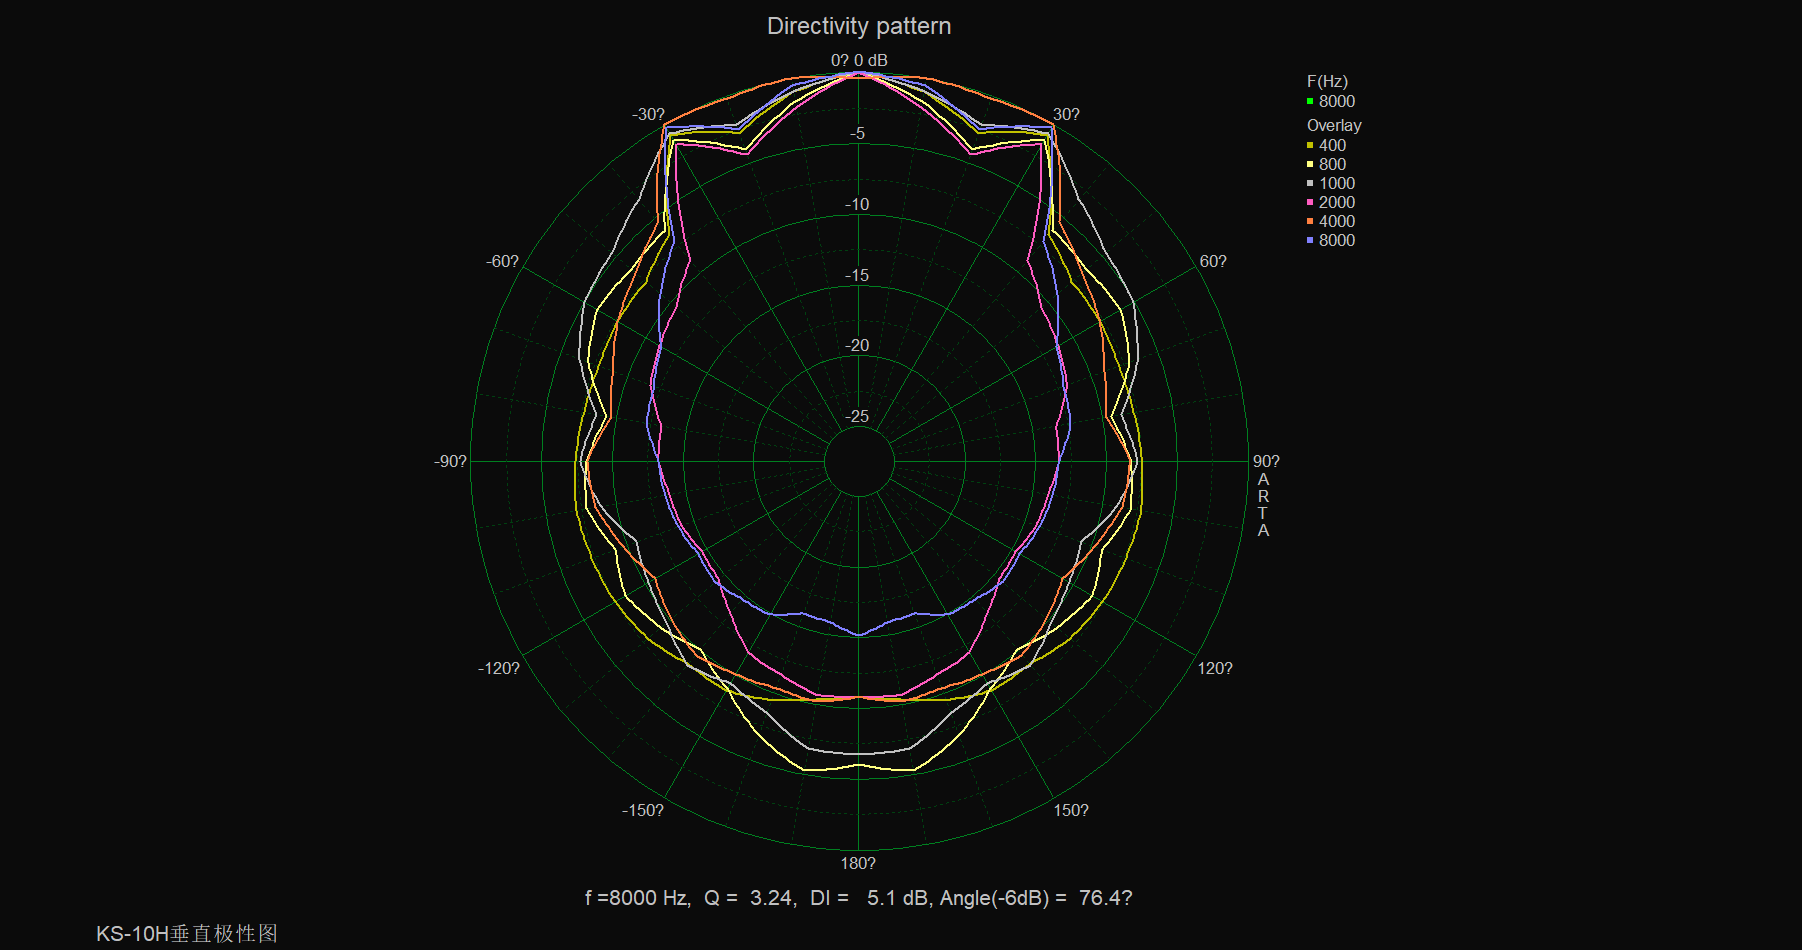Image resolution: width=1802 pixels, height=950 pixels.
Task: Click the 'Angle(-6dB) = 76.4?' readout
Action: pos(1036,898)
